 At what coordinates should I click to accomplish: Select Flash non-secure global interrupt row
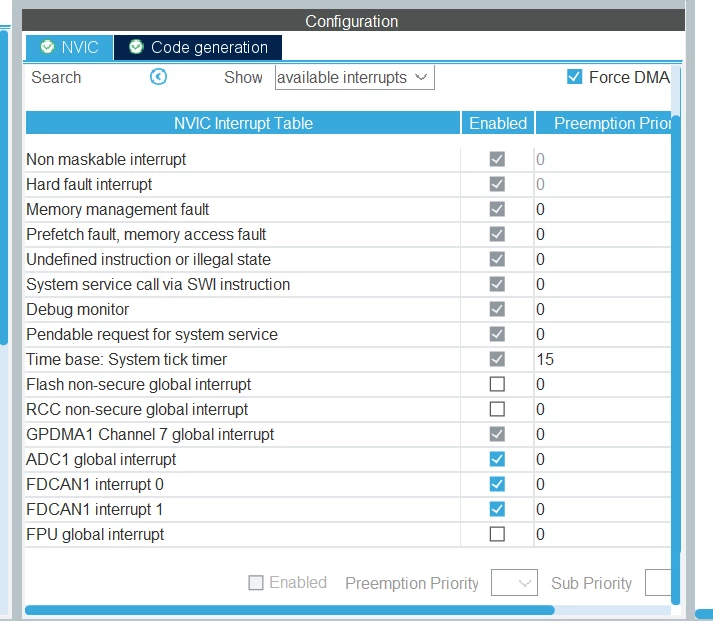pyautogui.click(x=348, y=385)
